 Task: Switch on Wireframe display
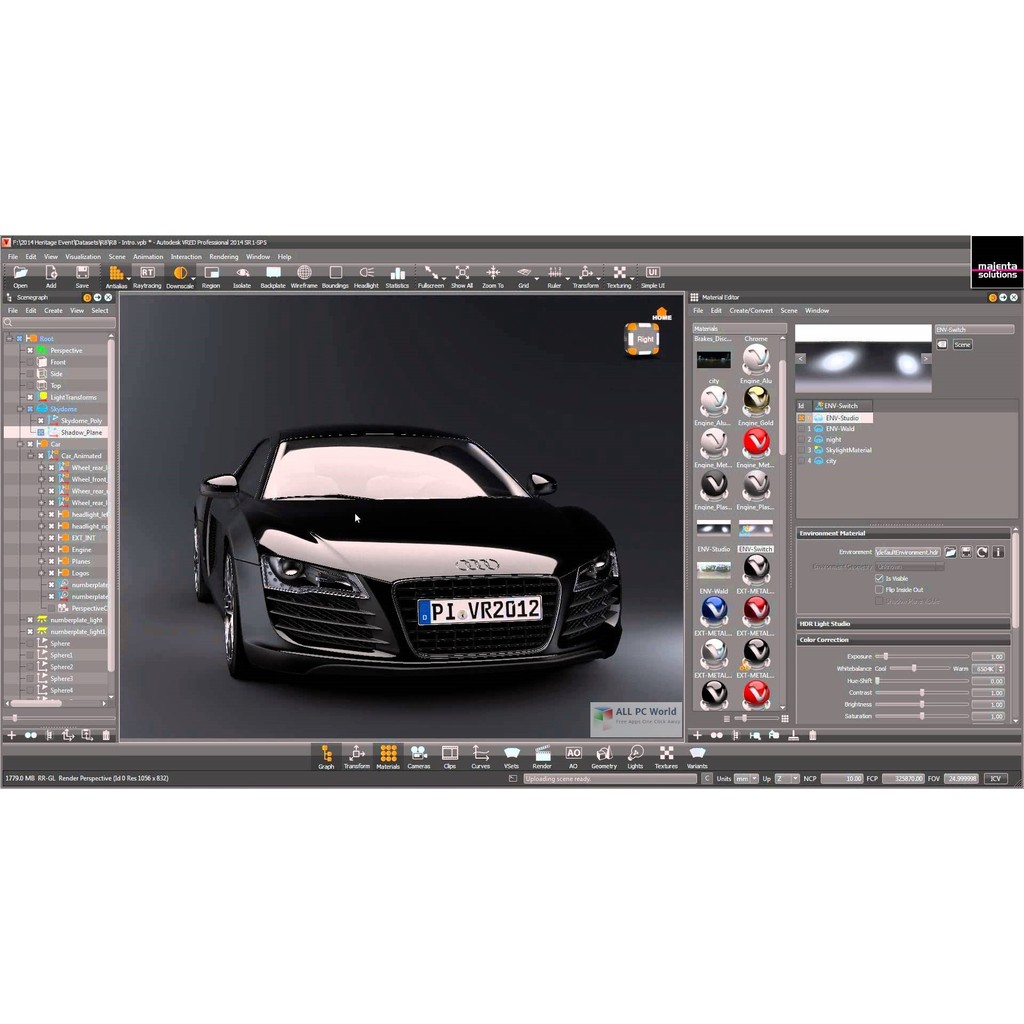(x=304, y=276)
